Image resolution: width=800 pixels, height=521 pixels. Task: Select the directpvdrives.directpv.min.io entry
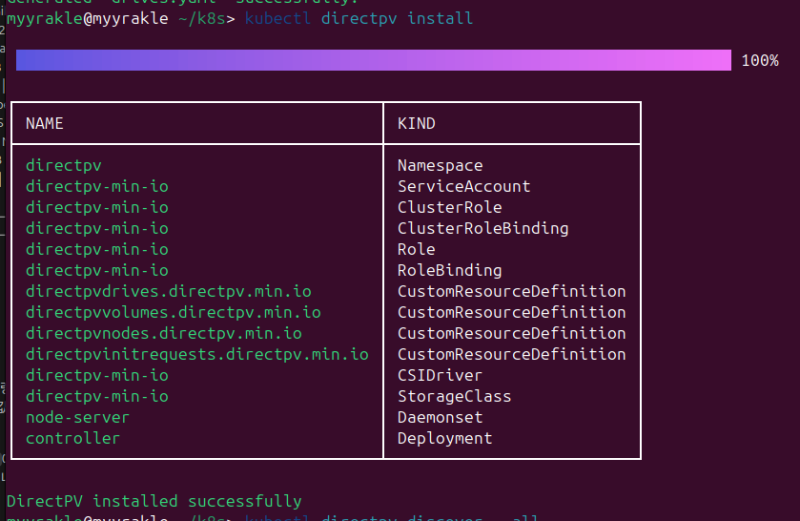pyautogui.click(x=168, y=292)
